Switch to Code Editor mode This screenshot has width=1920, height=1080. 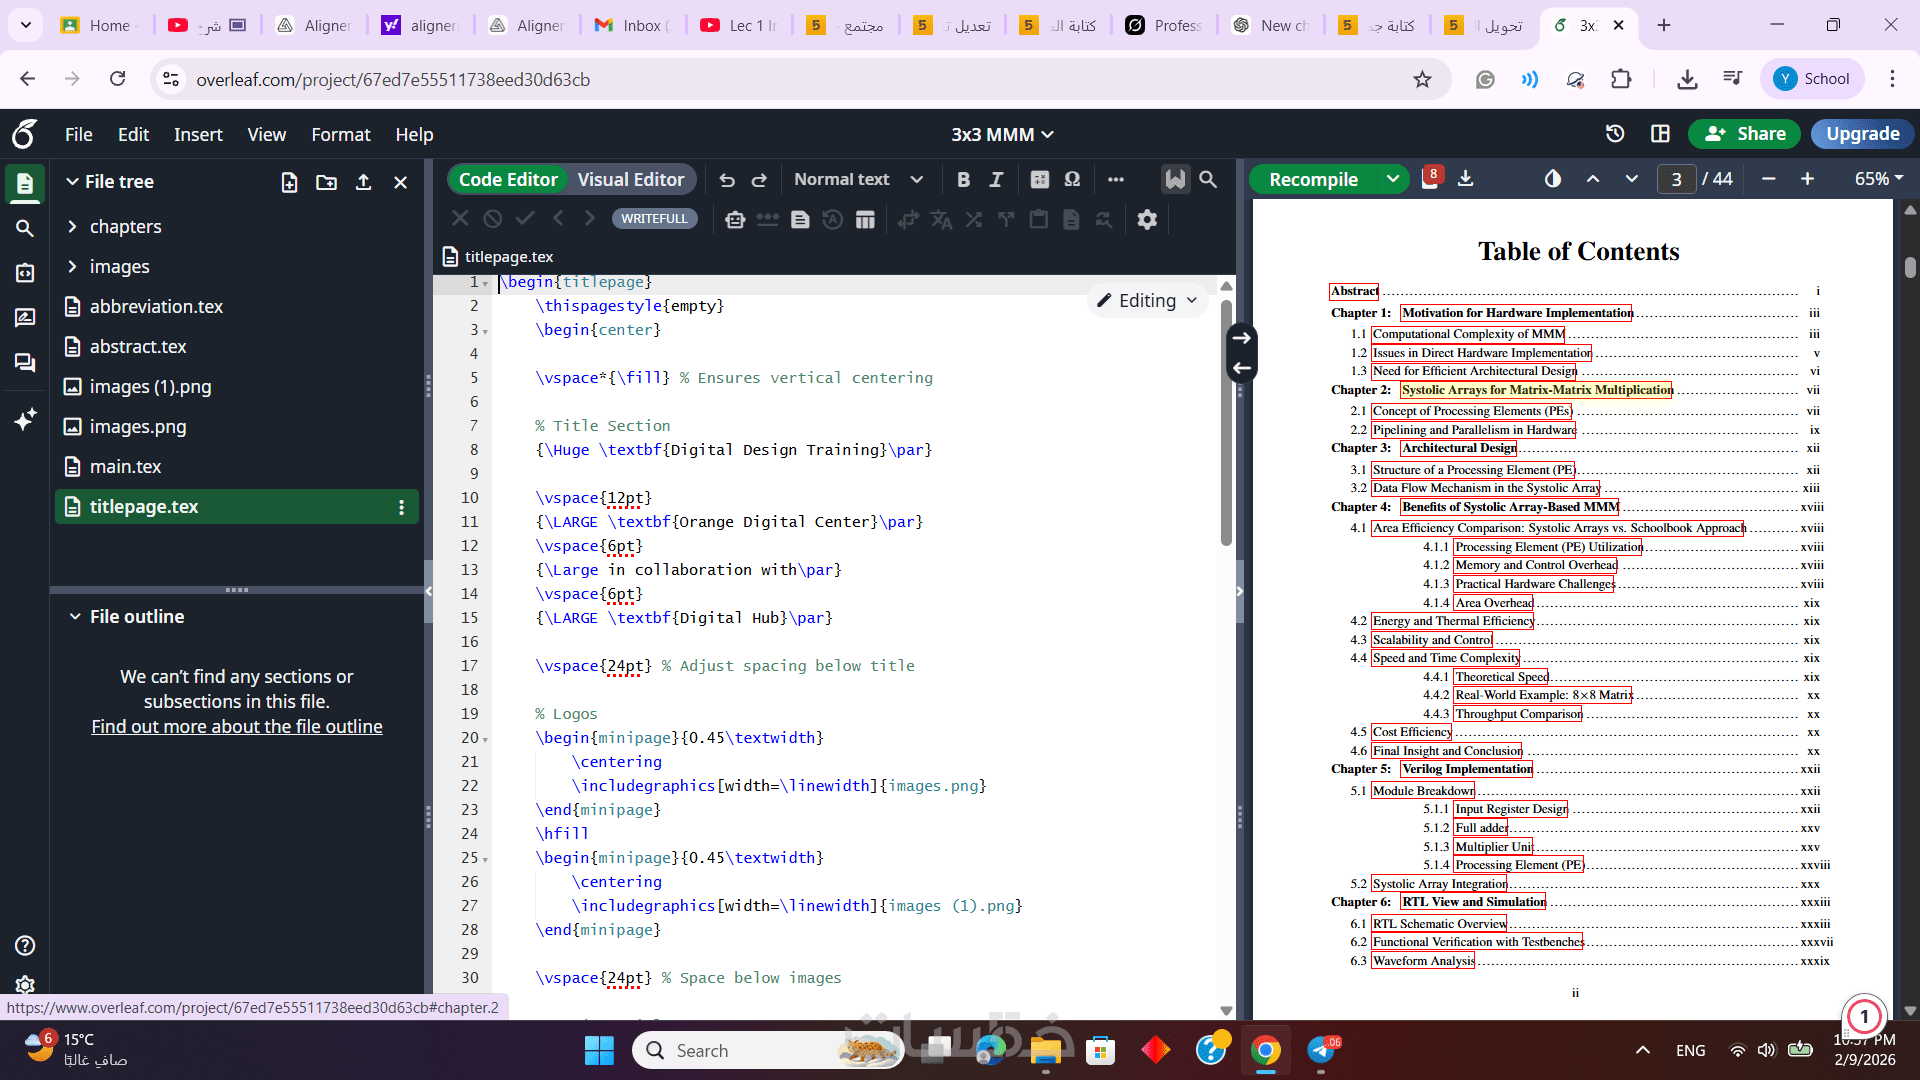pyautogui.click(x=508, y=180)
